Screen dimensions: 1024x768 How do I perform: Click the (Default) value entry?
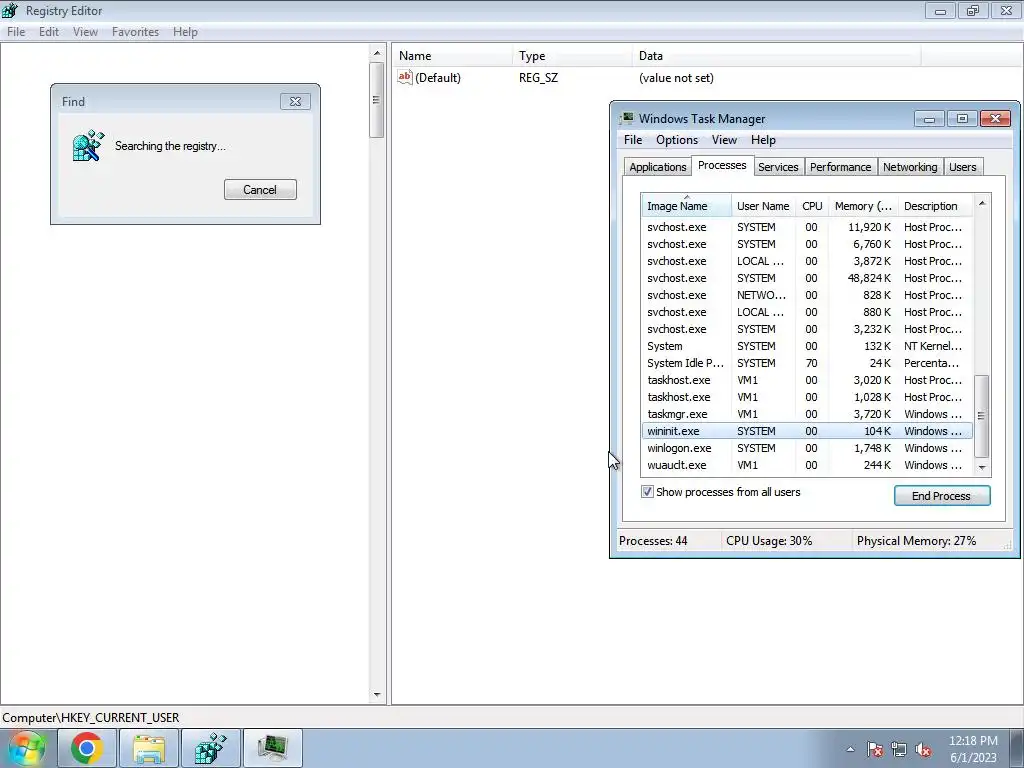(438, 78)
